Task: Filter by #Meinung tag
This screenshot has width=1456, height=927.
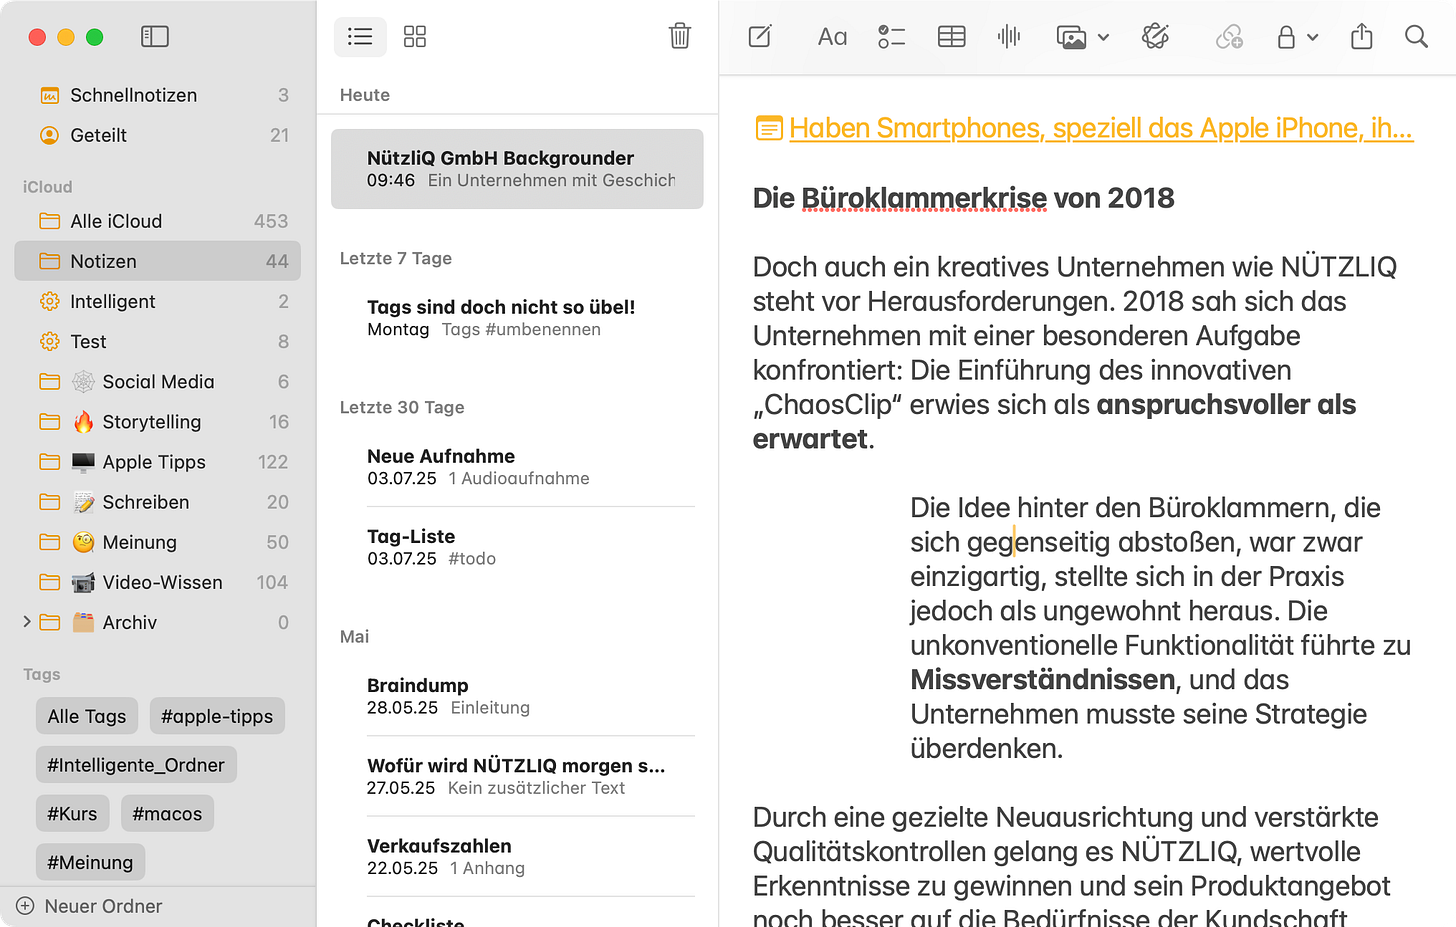Action: 90,862
